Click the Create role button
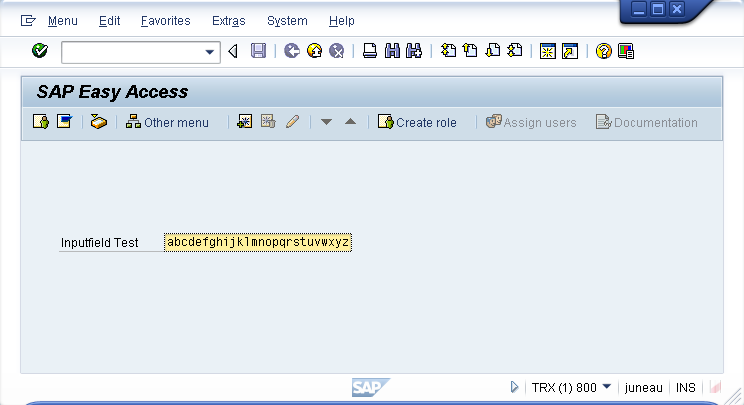 417,122
